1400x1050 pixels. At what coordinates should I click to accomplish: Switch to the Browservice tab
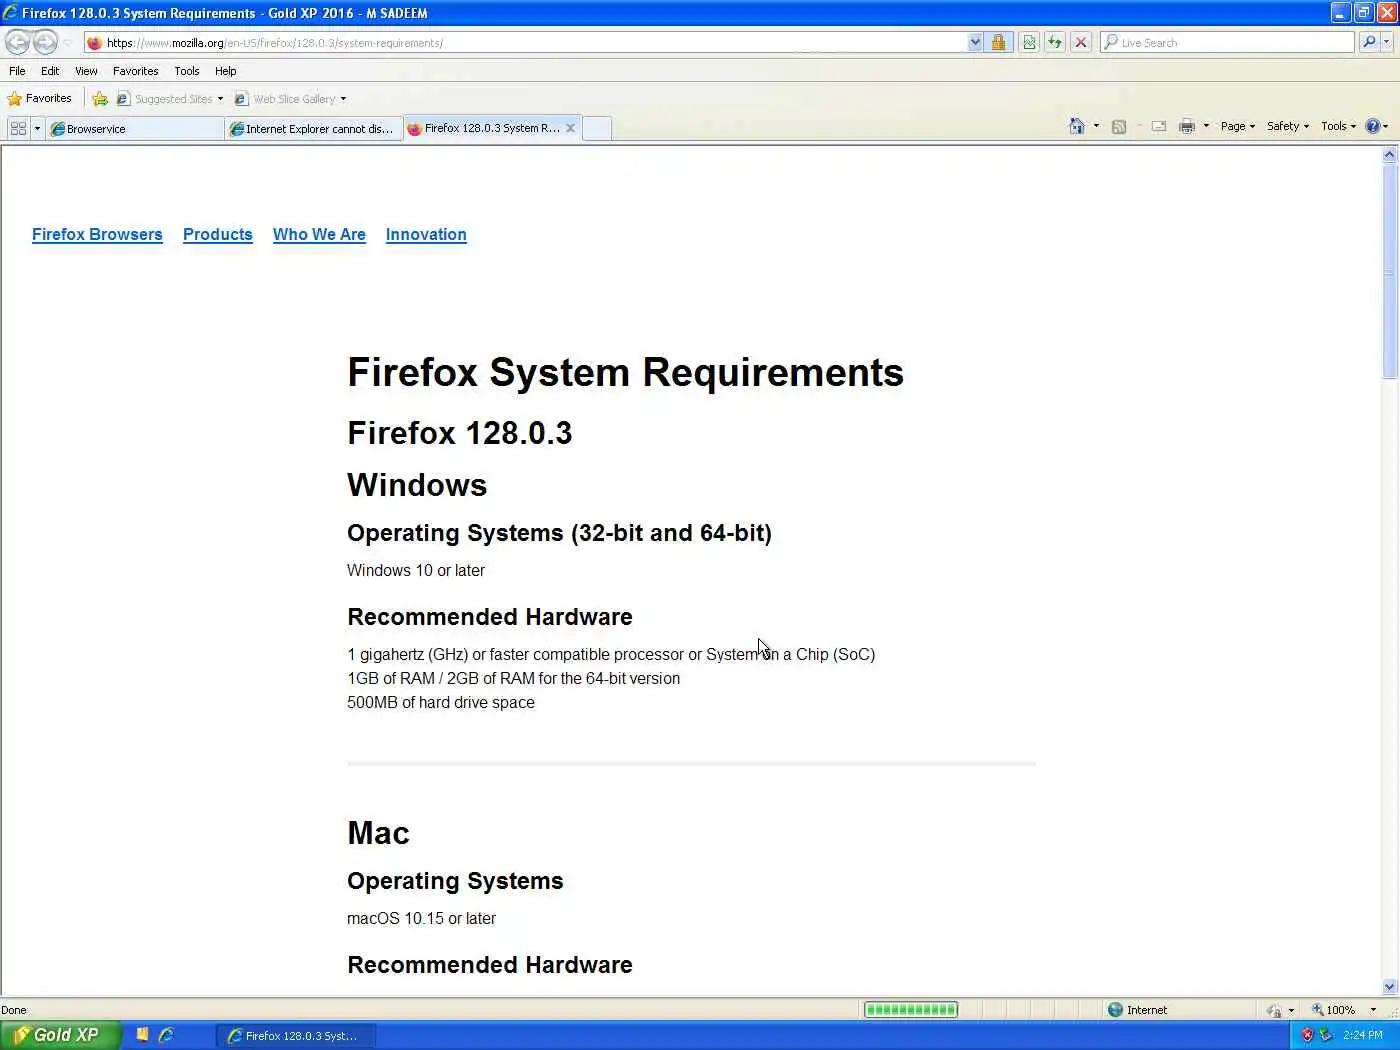coord(135,129)
